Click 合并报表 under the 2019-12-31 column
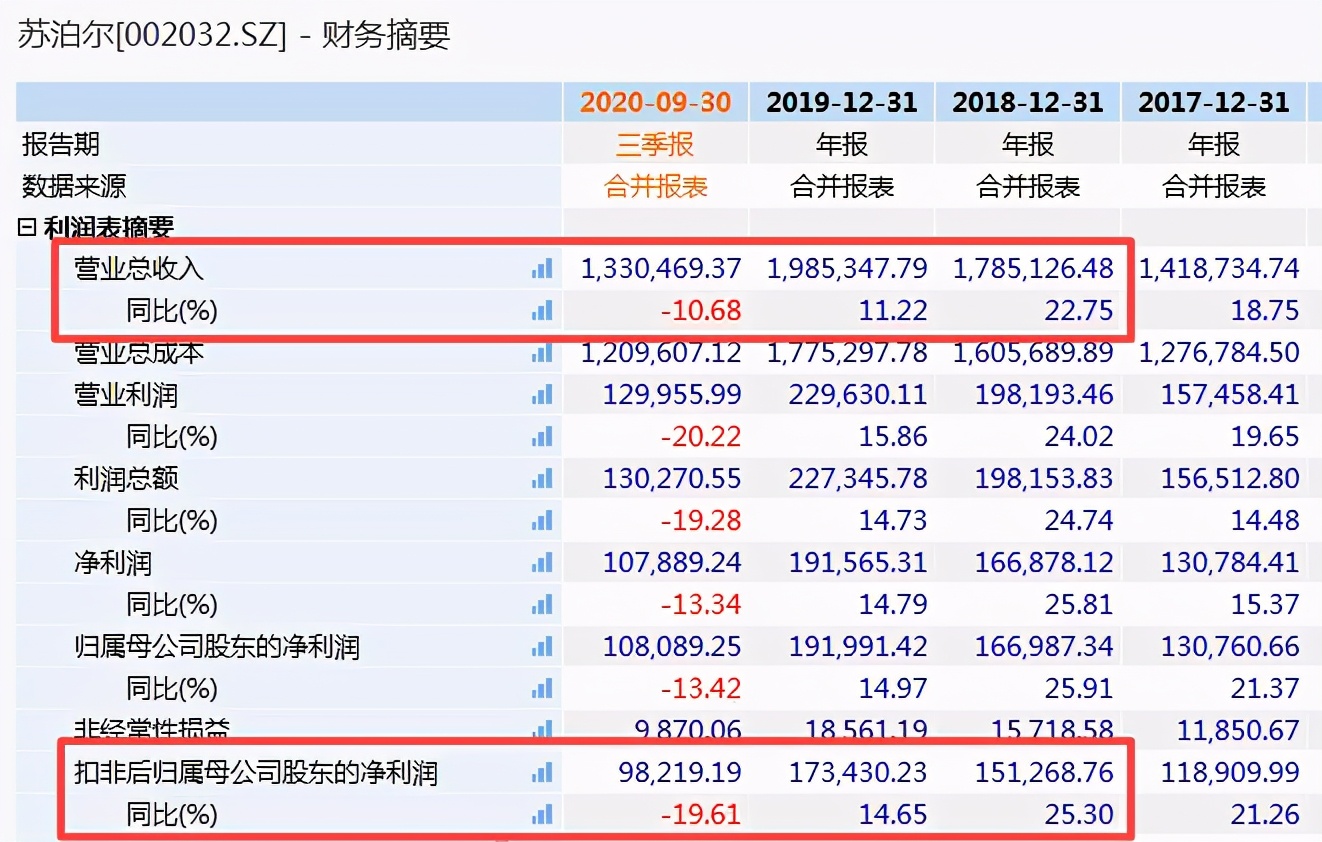Screen dimensions: 1322x842 pos(842,187)
